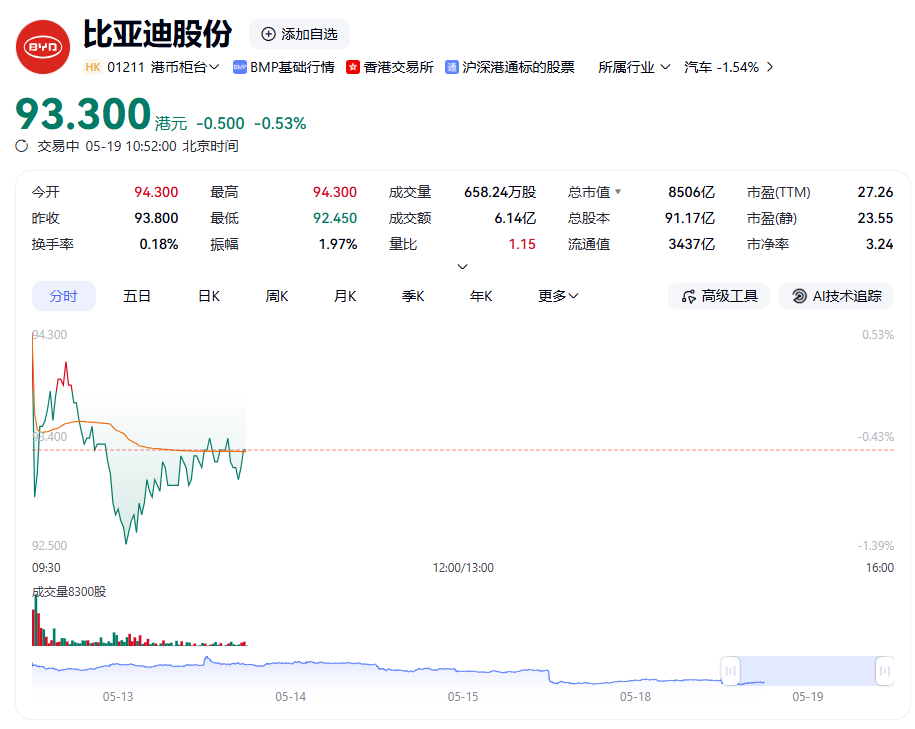Open the 更多 chart period dropdown

point(558,297)
